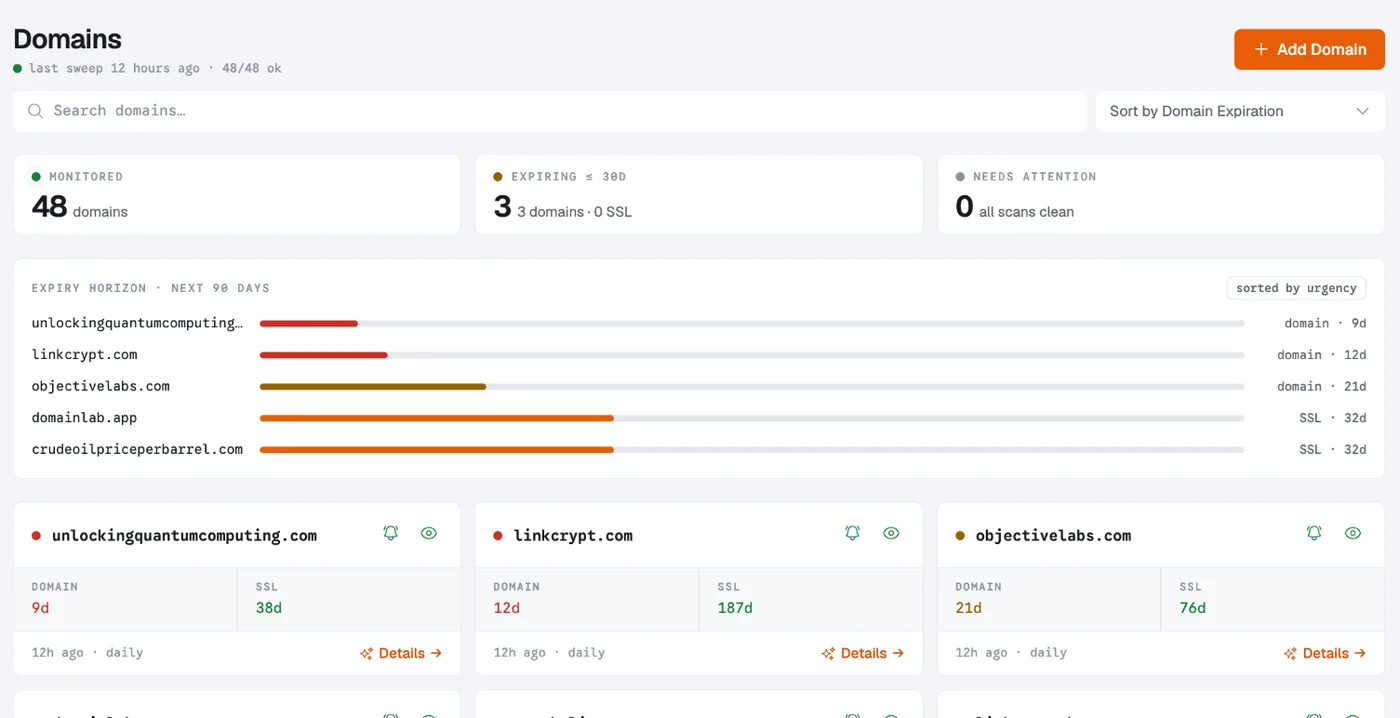Click the sorted by urgency badge

[1296, 288]
